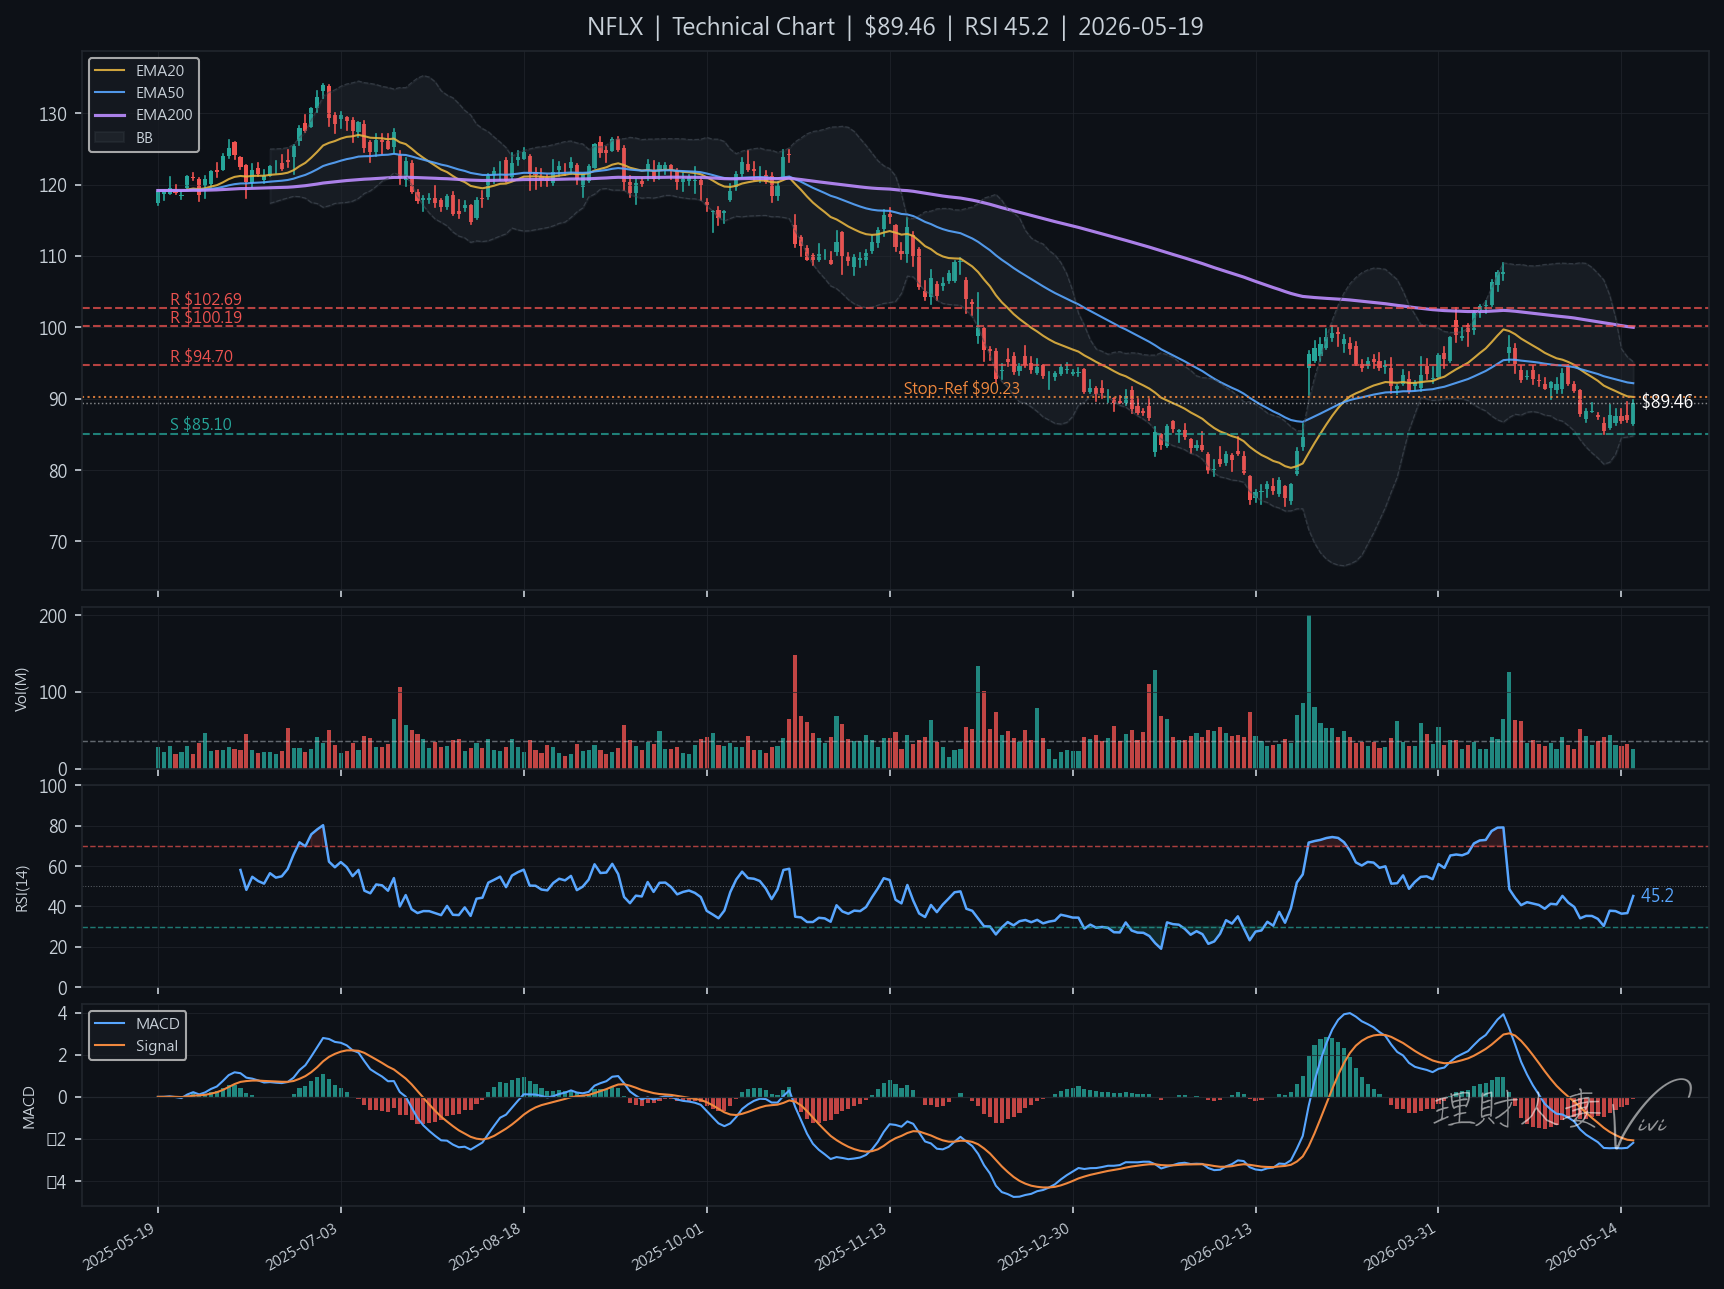Click the 110 tick on the price axis
1724x1289 pixels.
(x=53, y=257)
